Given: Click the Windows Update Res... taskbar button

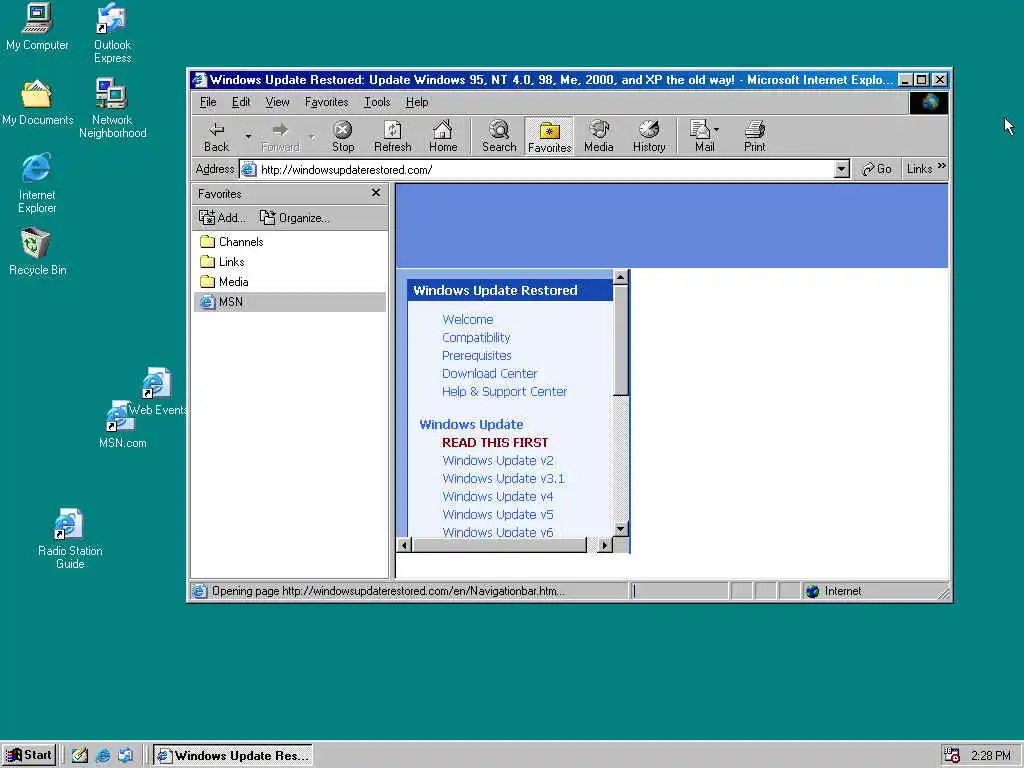Looking at the screenshot, I should (x=233, y=756).
